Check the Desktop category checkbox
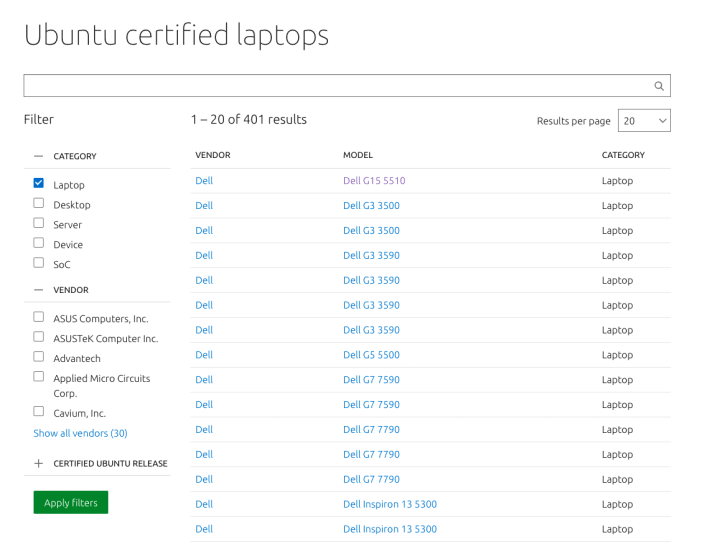Screen dimensions: 720x543 click(x=39, y=203)
